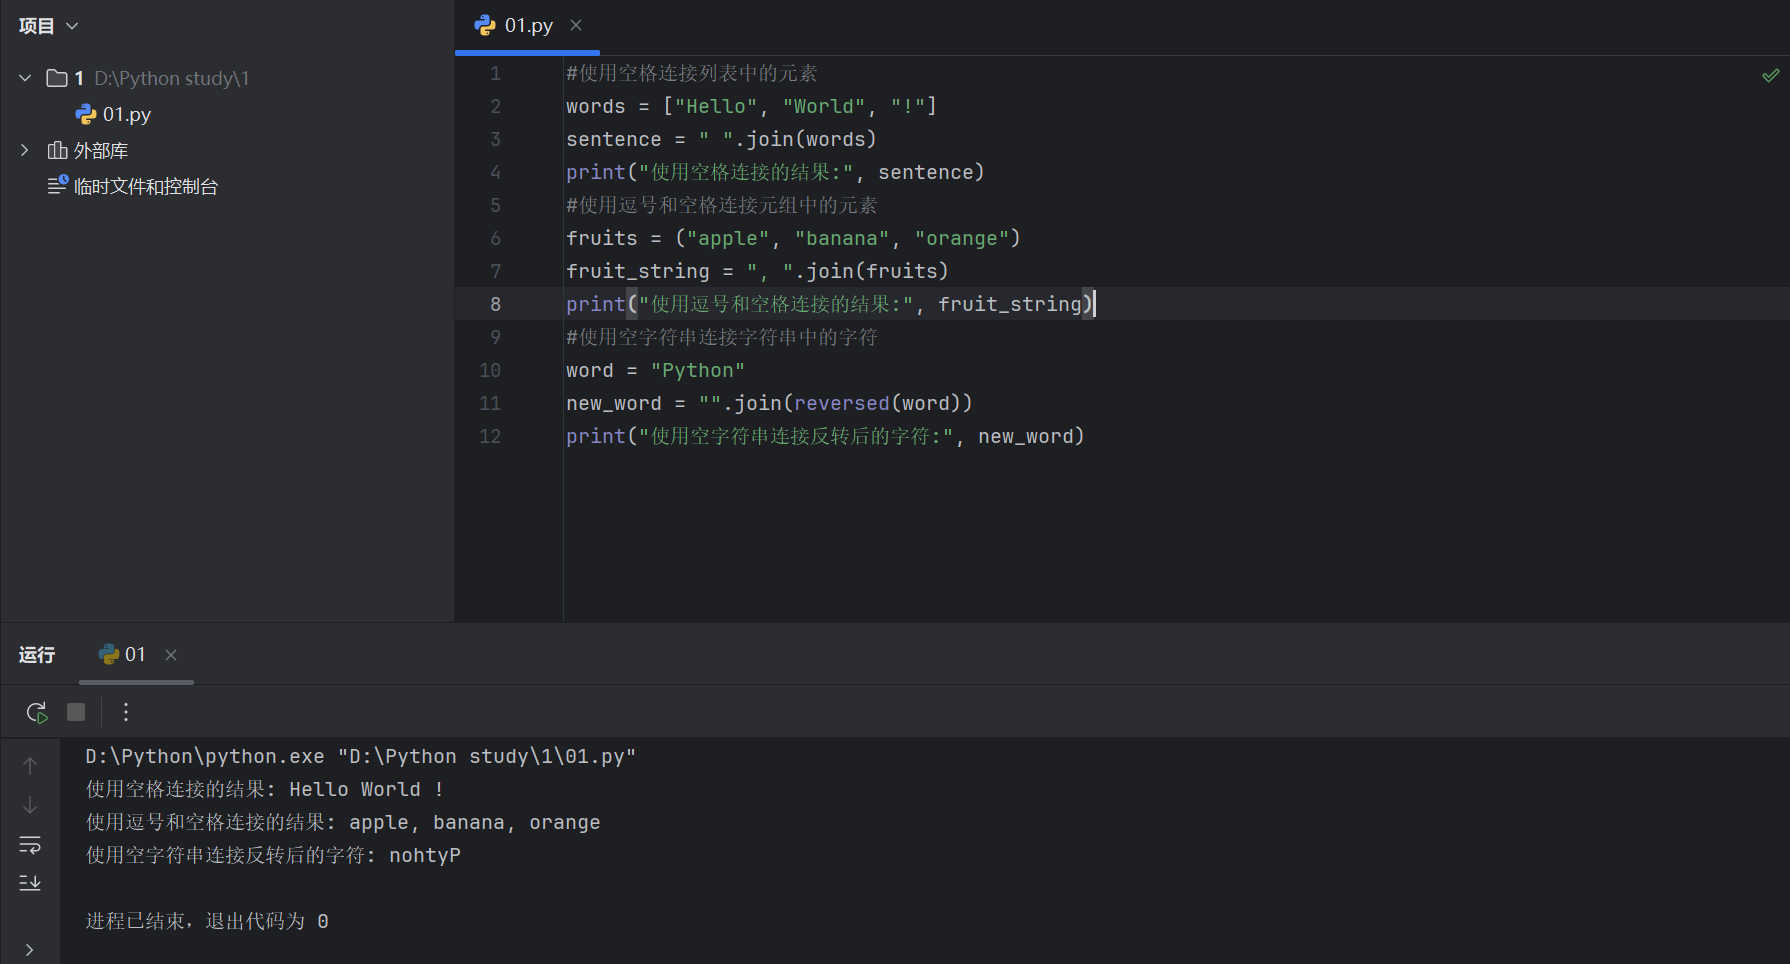Close the 01 run tab

[x=170, y=654]
